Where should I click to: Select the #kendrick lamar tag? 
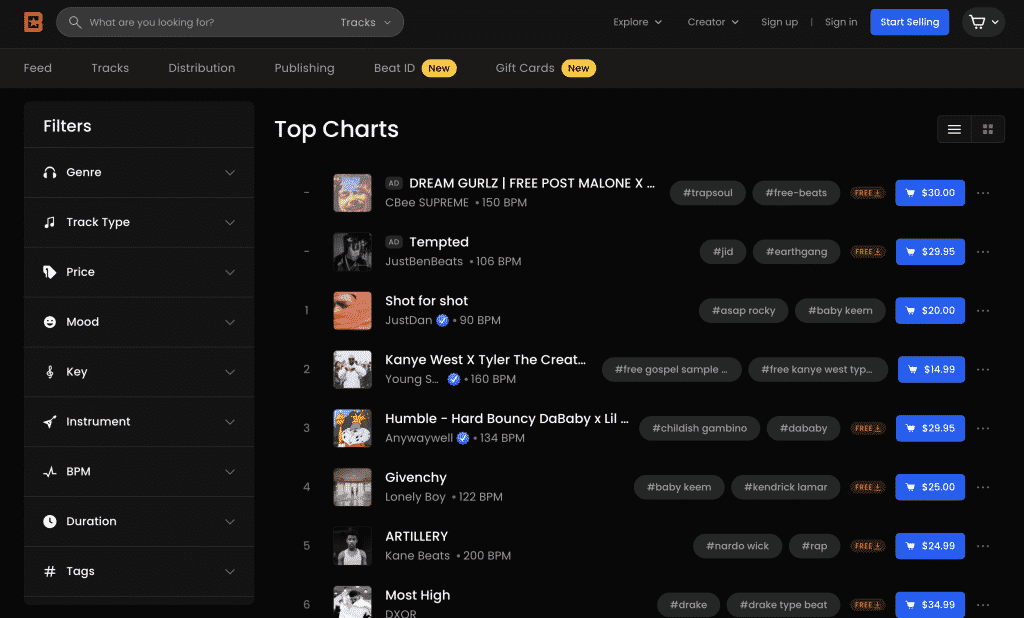tap(785, 488)
